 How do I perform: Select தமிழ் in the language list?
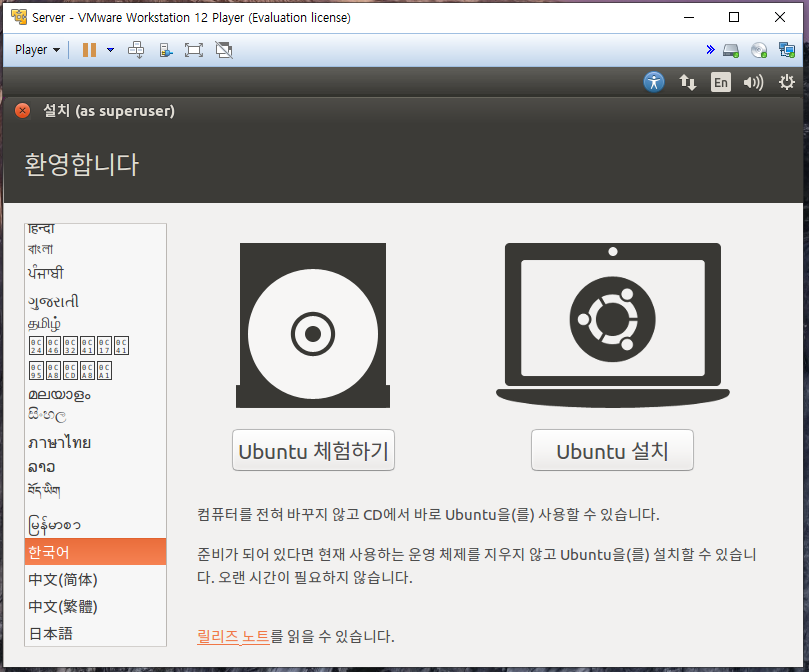95,324
